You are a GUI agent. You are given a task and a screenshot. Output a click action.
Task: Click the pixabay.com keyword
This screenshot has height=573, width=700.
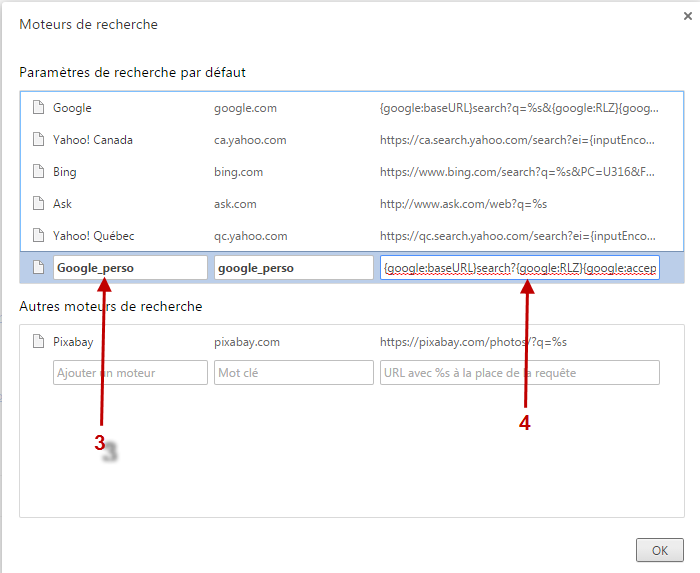pyautogui.click(x=247, y=342)
